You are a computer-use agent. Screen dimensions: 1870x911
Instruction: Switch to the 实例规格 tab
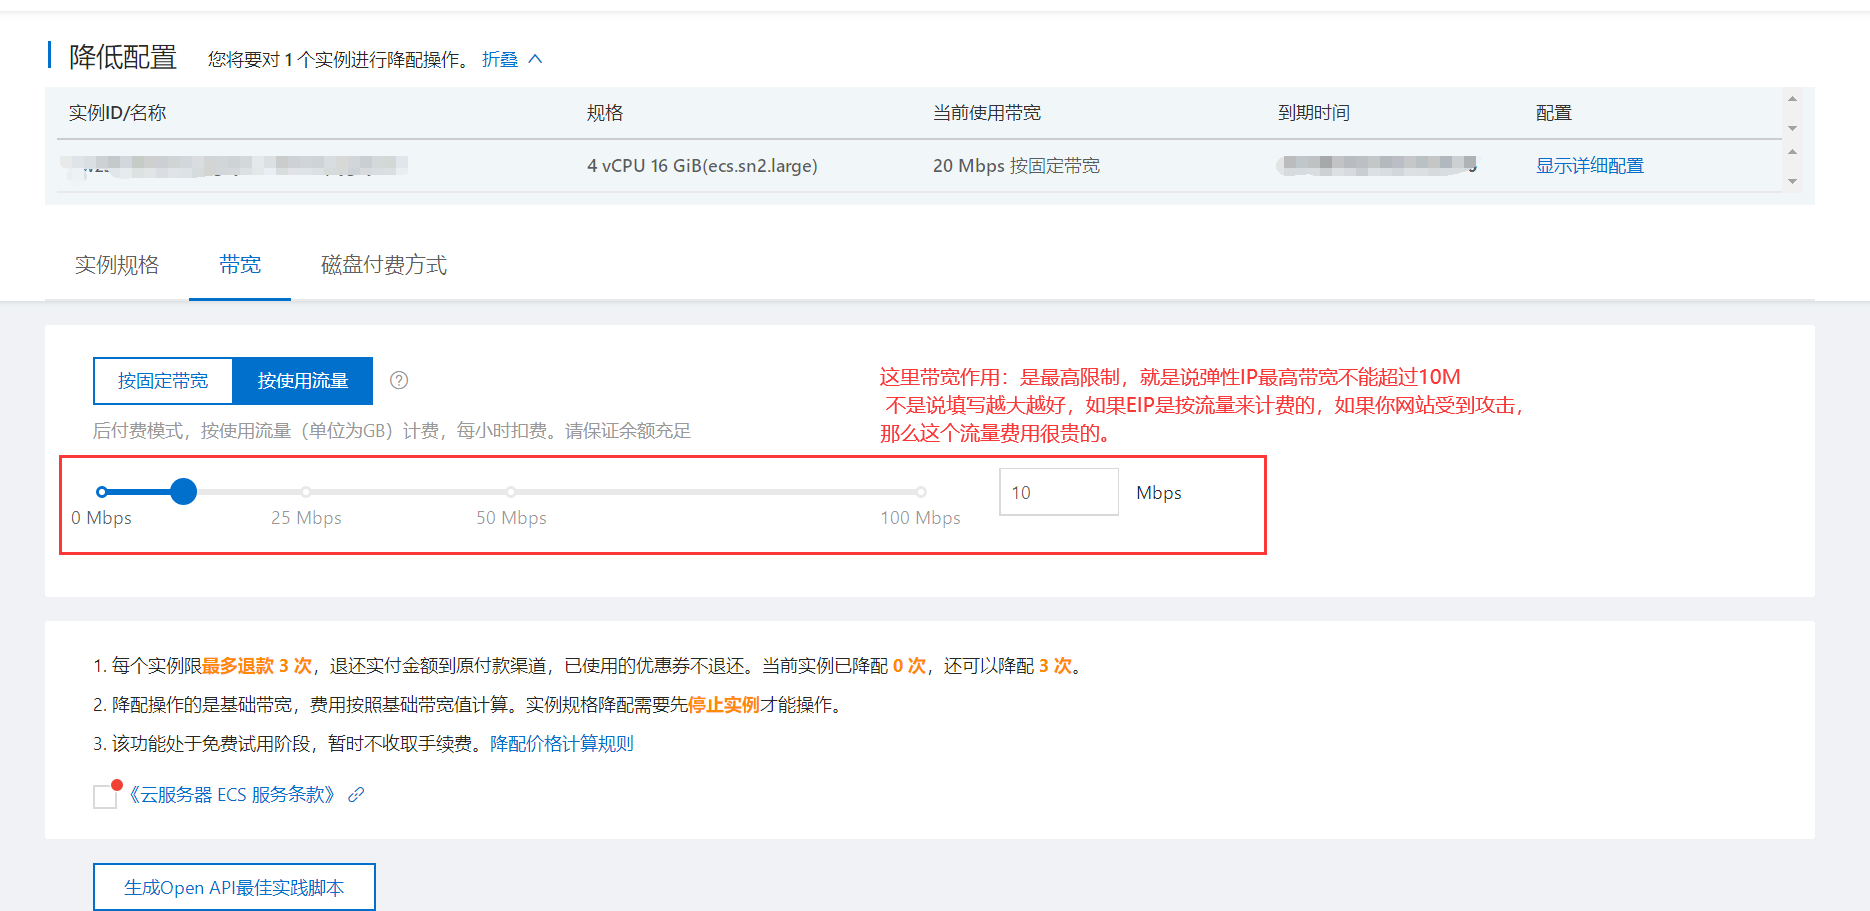[117, 265]
